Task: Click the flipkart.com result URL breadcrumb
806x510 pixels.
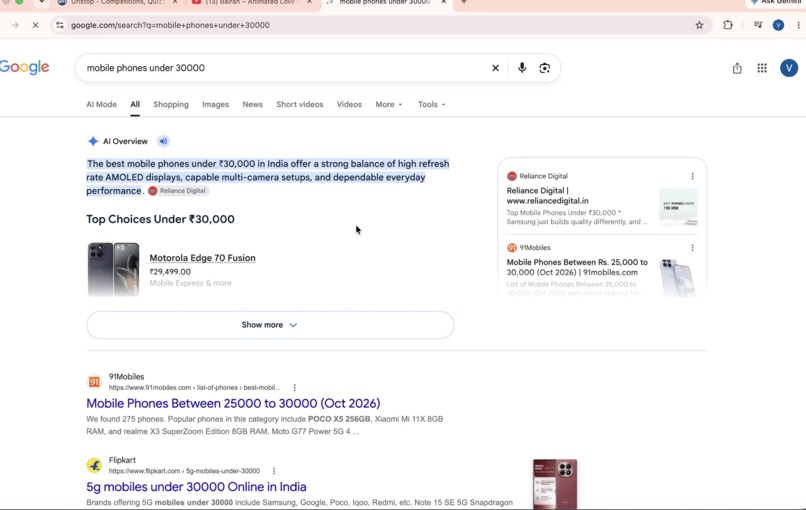Action: click(x=184, y=471)
